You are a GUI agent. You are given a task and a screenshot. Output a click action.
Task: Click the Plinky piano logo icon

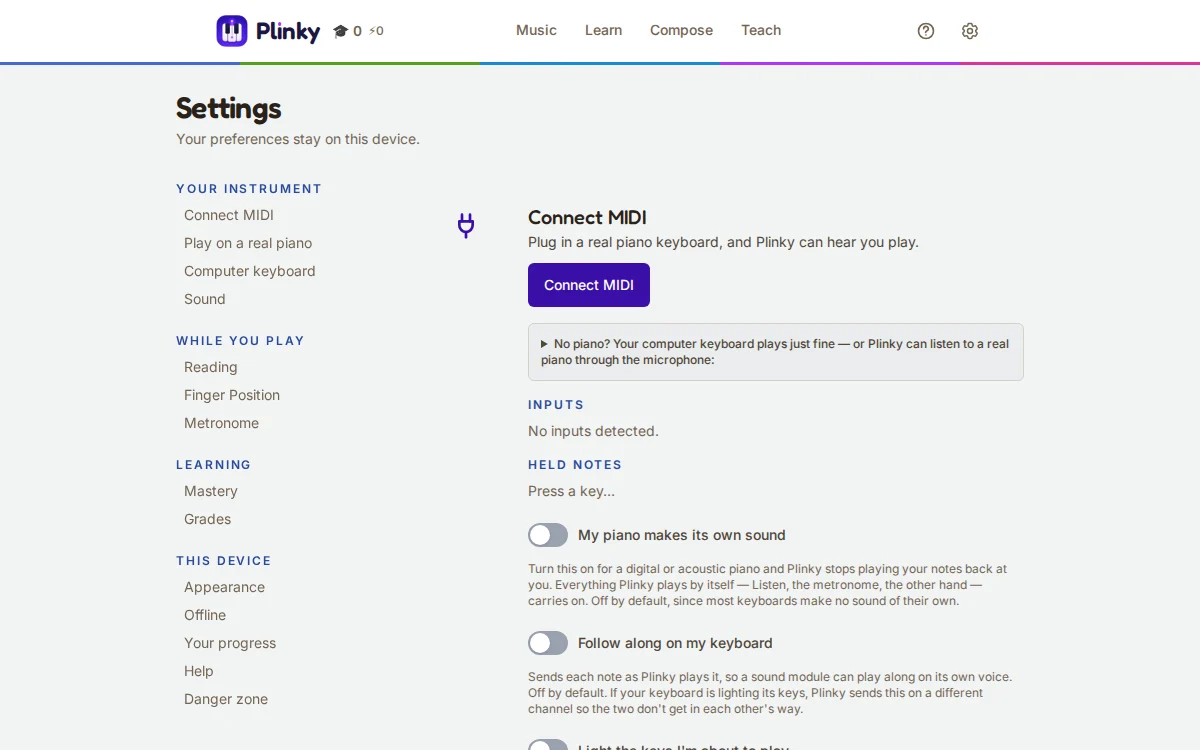coord(232,31)
